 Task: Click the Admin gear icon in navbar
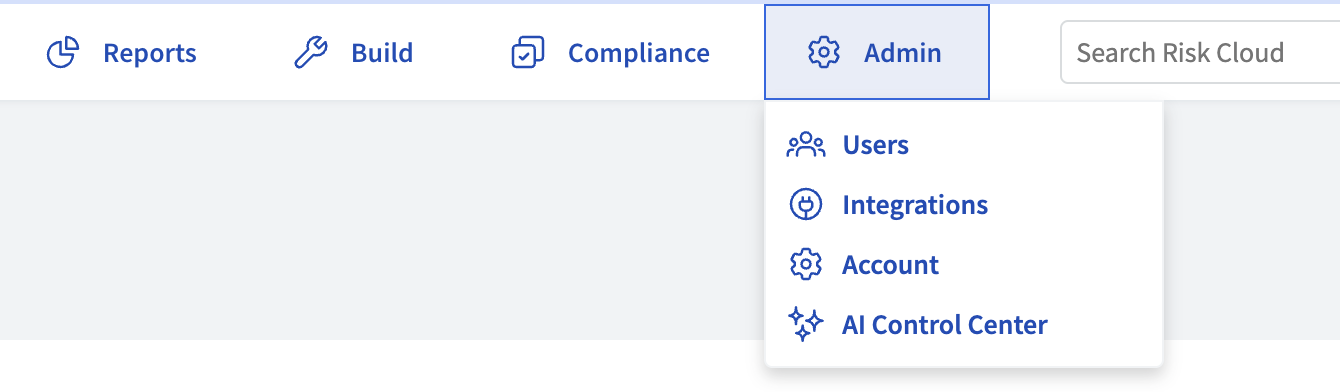tap(823, 53)
